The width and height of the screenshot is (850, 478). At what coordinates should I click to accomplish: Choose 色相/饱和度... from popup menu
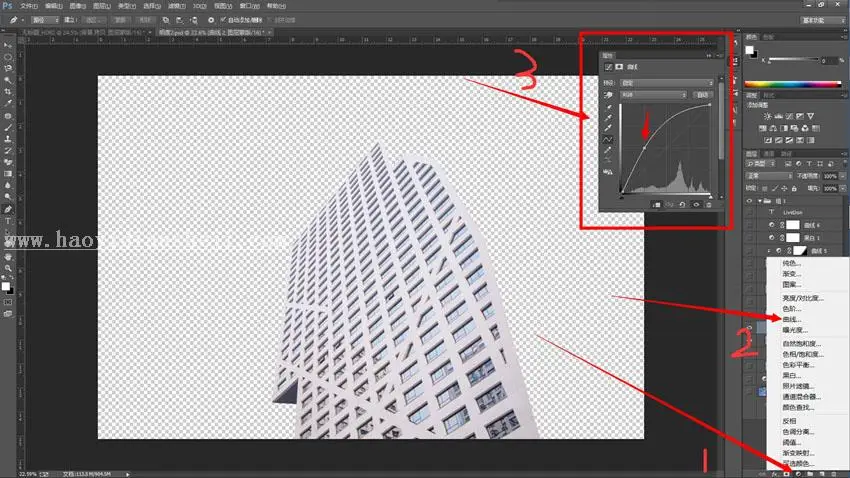(803, 354)
